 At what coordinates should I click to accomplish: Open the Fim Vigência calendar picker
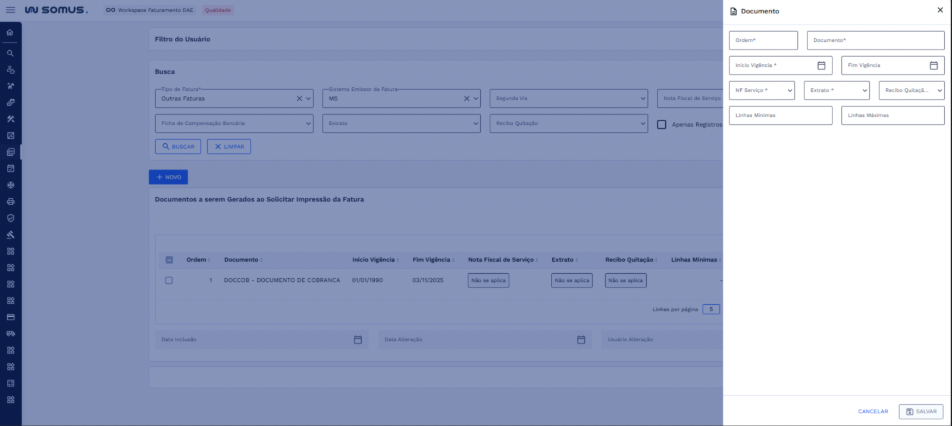point(933,65)
